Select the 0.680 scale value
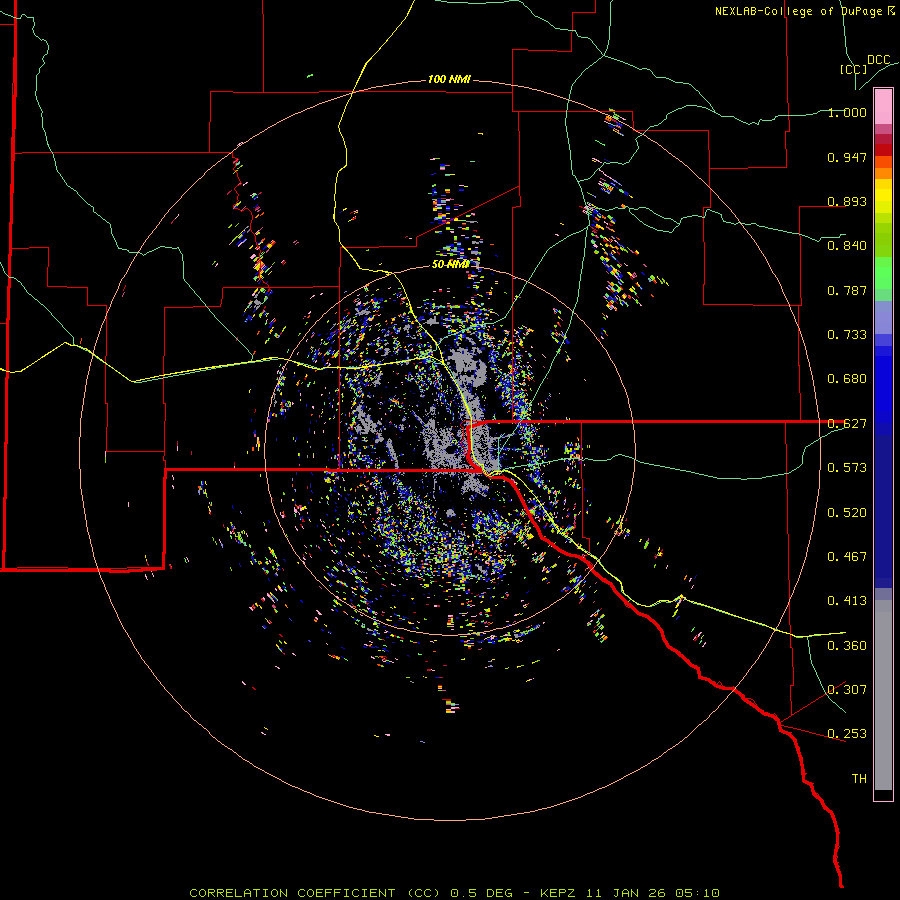The height and width of the screenshot is (900, 900). (x=847, y=378)
